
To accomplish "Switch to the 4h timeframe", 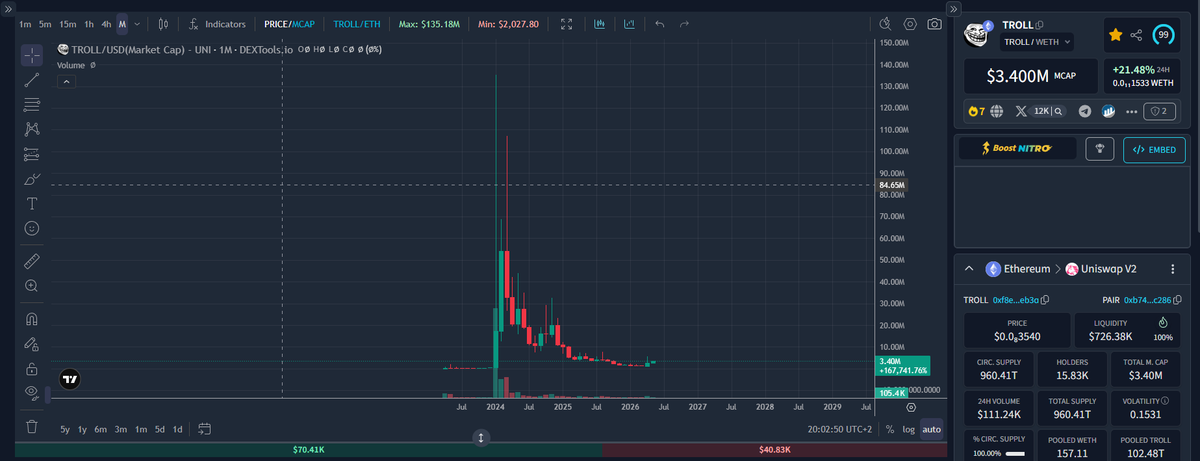I will (106, 23).
